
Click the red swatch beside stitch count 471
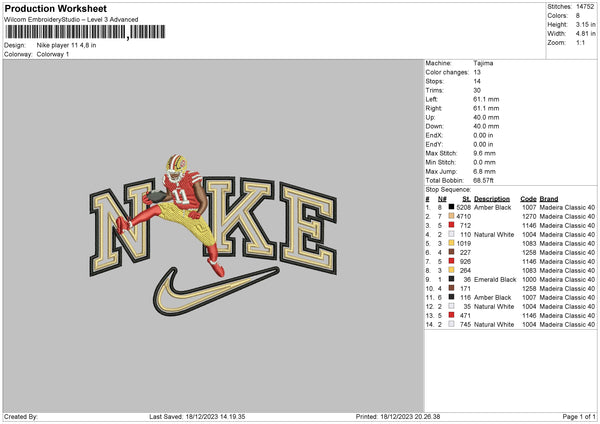tap(452, 315)
